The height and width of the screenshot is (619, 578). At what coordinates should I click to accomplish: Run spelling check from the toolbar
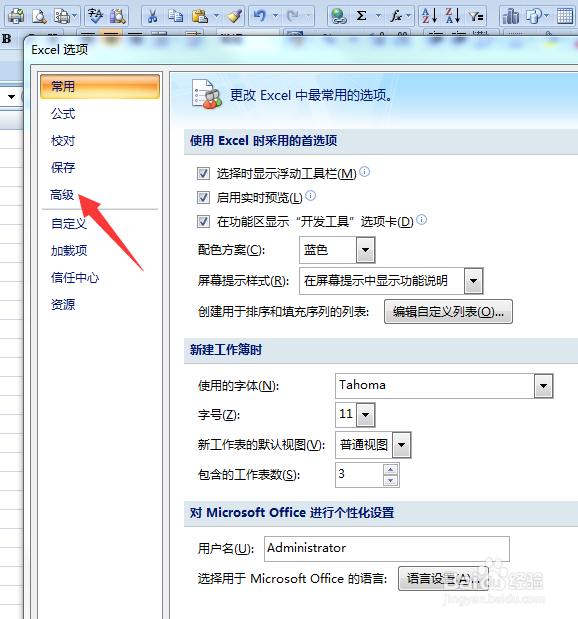[95, 16]
